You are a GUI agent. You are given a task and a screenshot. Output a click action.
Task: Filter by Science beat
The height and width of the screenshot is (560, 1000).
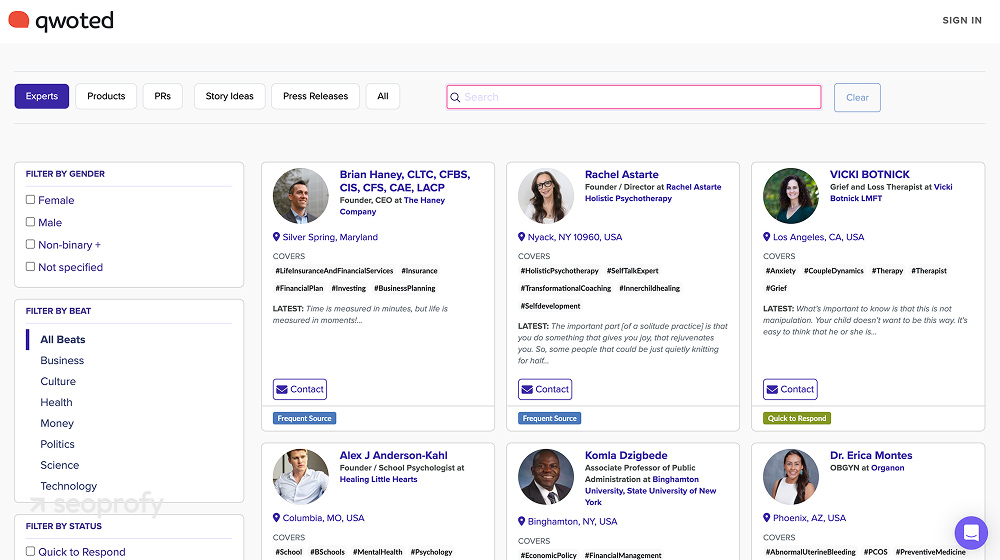click(x=59, y=466)
